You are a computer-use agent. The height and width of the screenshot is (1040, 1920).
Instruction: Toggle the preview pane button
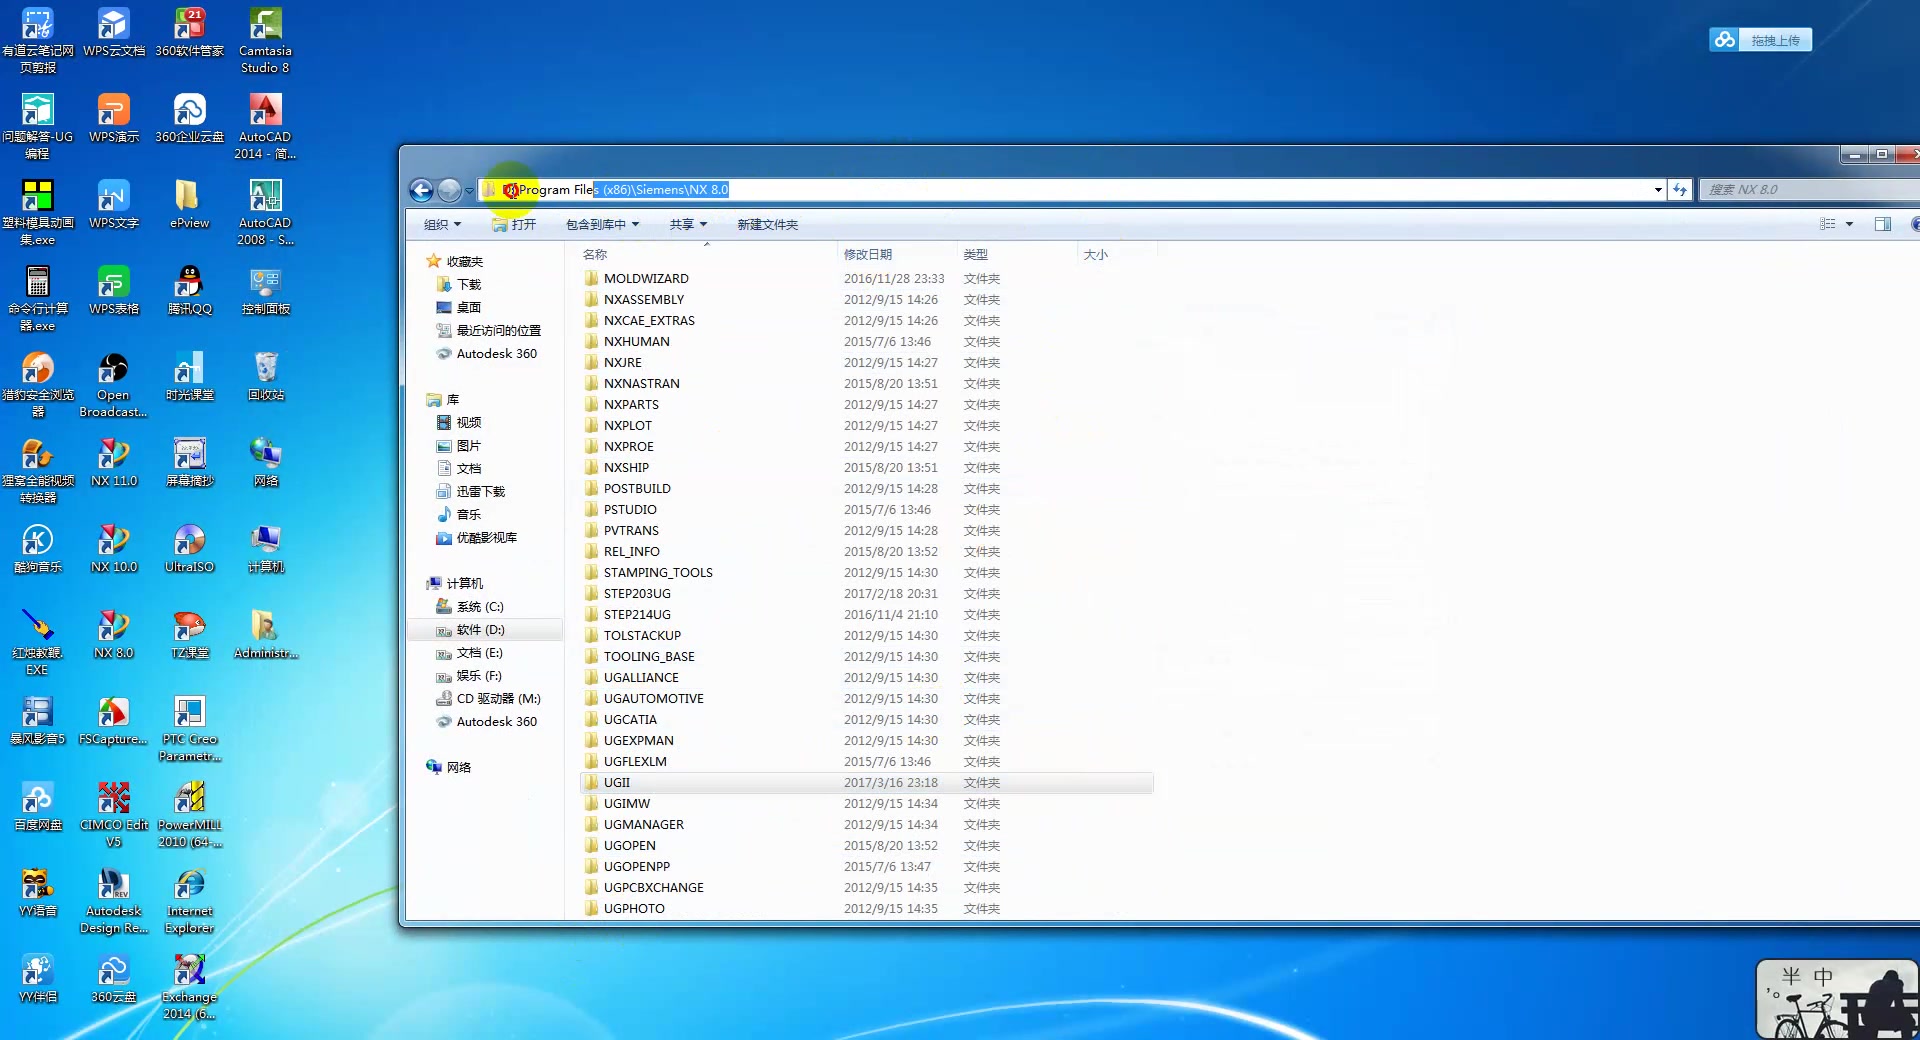[x=1883, y=224]
